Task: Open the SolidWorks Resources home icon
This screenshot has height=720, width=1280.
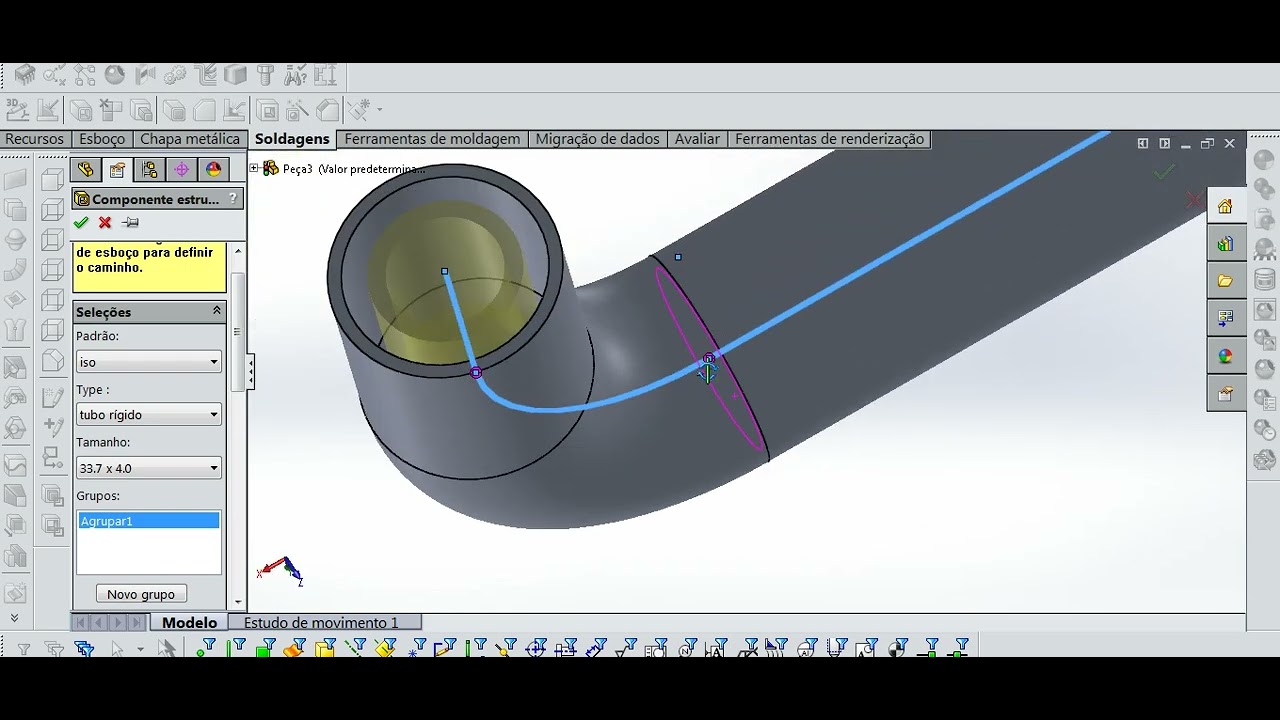Action: point(1225,207)
